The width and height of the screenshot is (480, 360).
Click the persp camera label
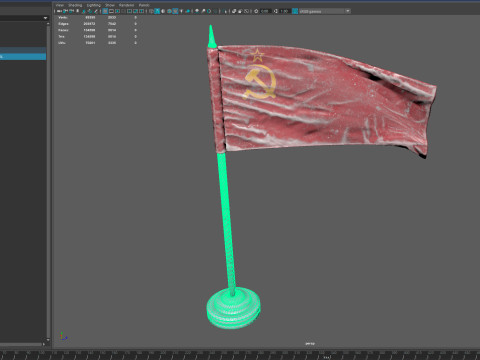[310, 343]
